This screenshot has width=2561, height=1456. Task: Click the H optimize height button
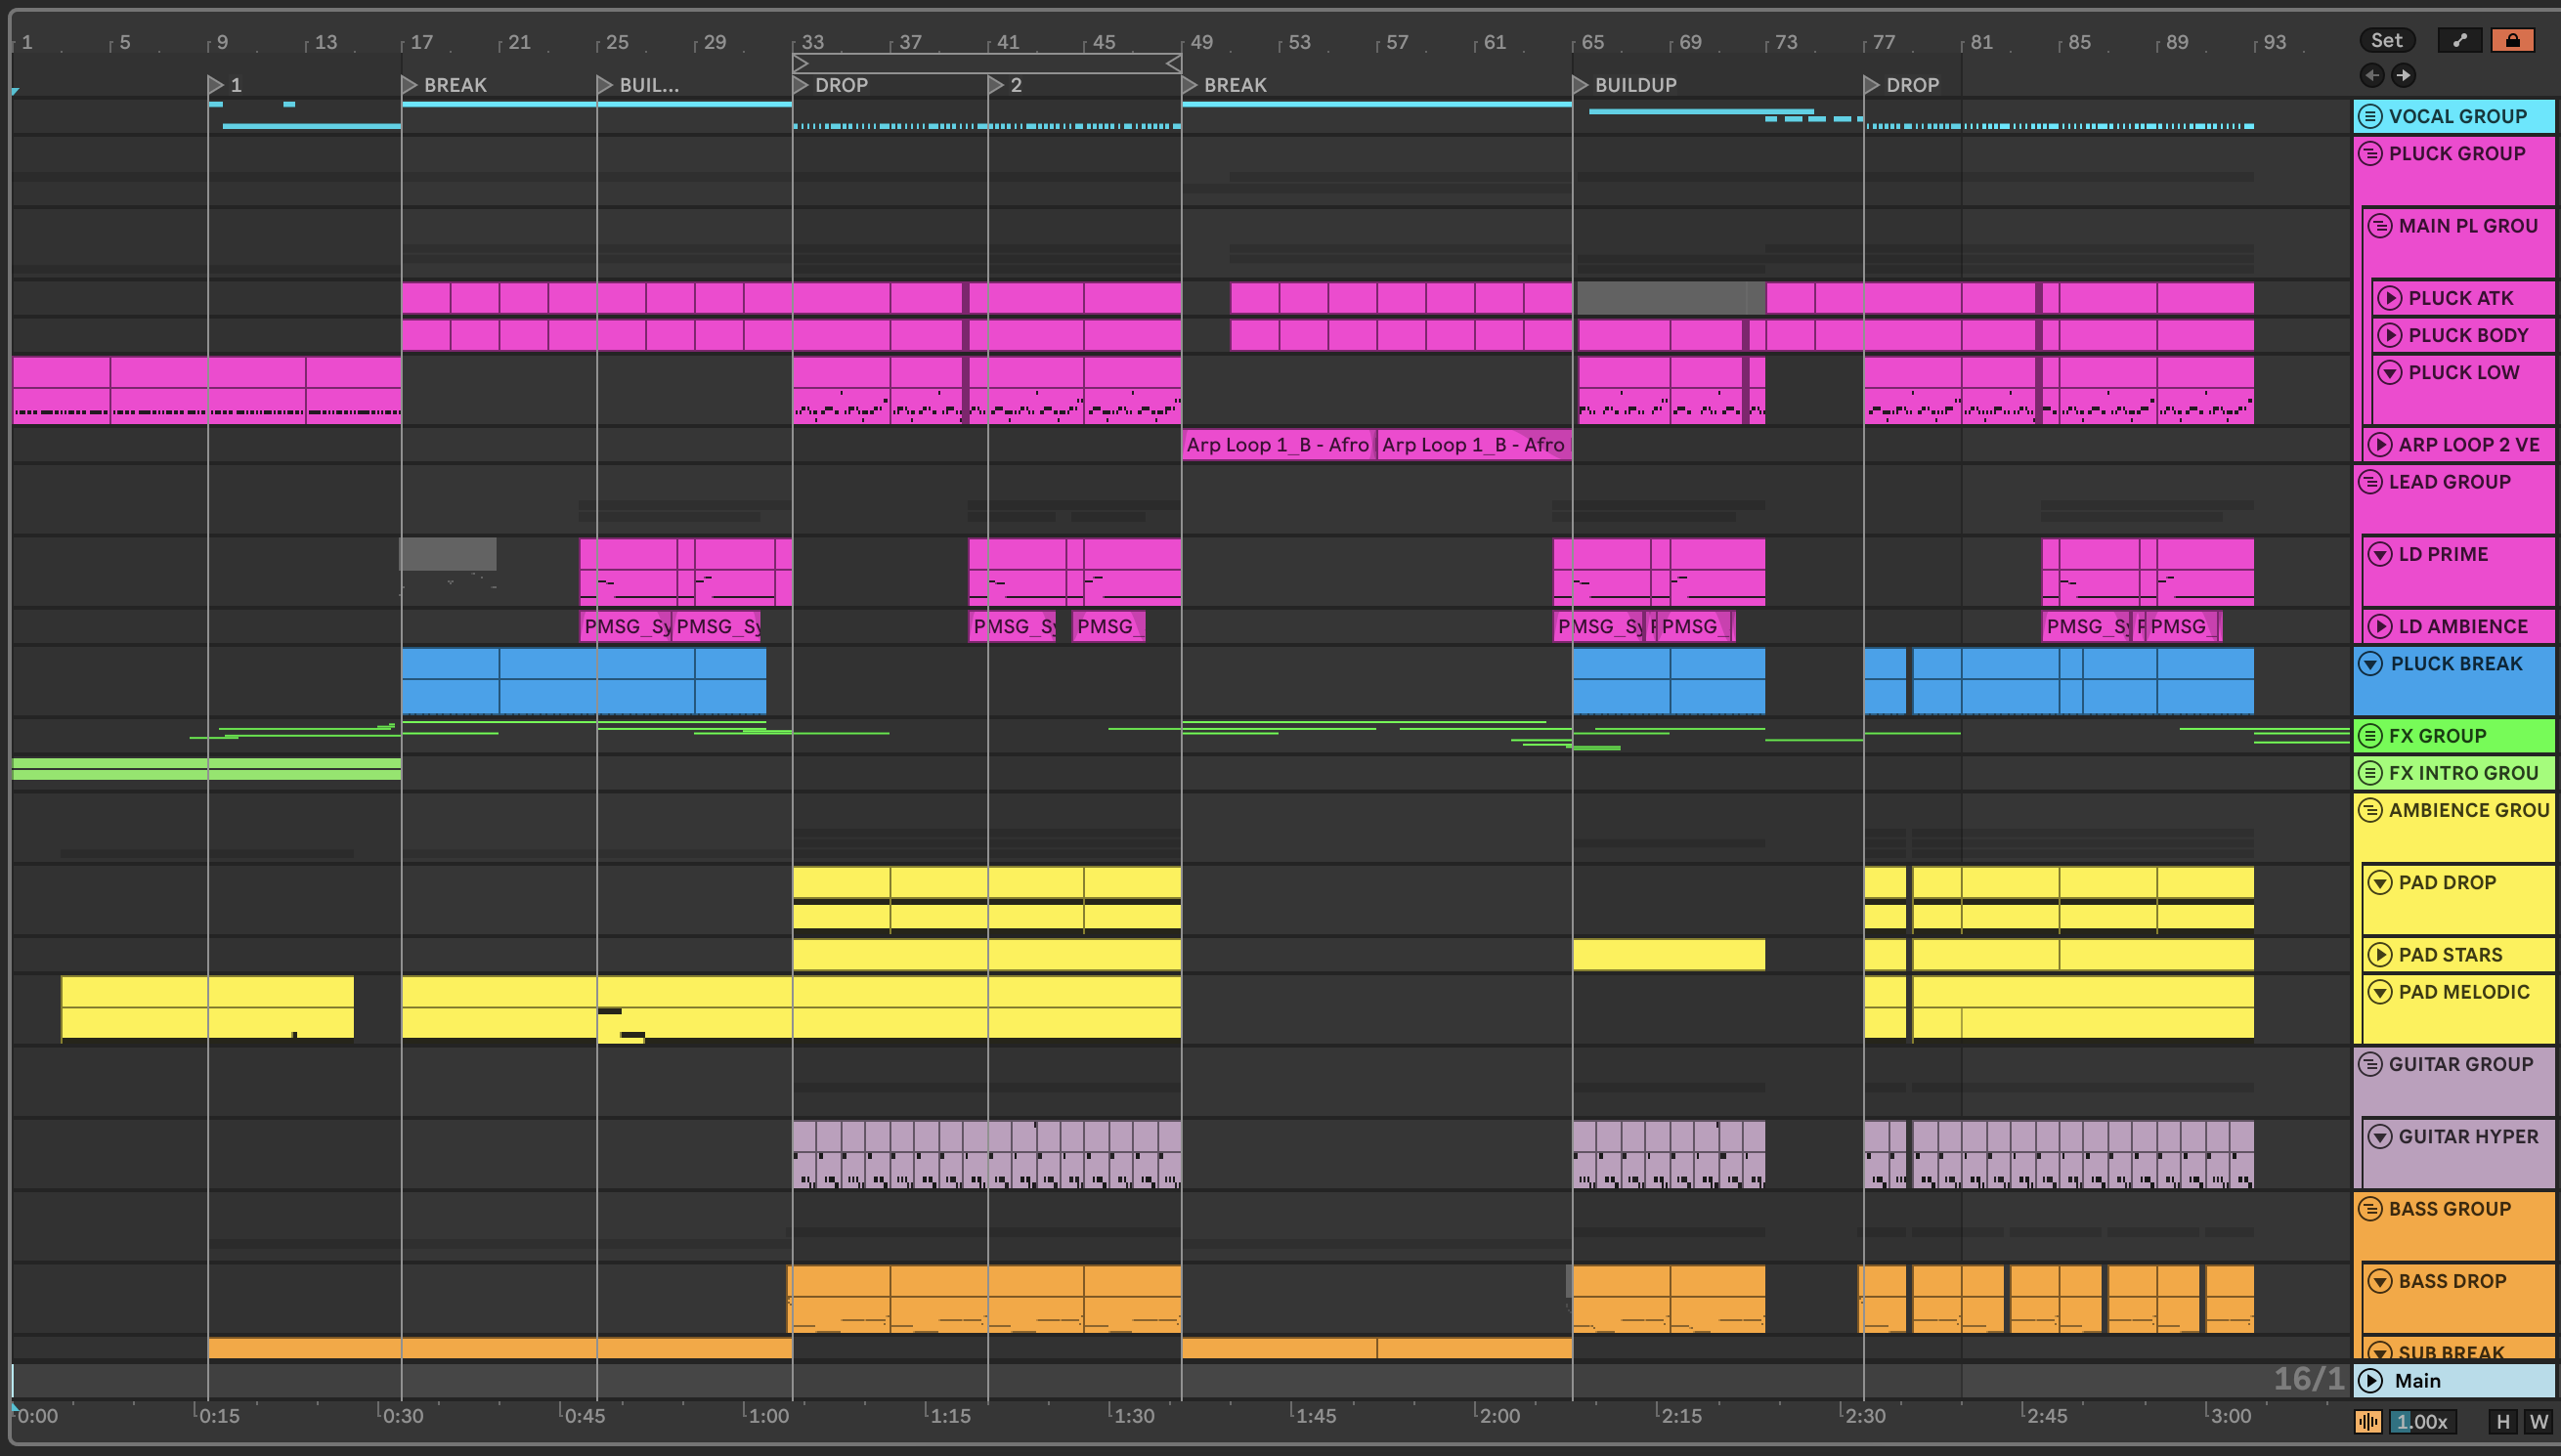(x=2503, y=1422)
